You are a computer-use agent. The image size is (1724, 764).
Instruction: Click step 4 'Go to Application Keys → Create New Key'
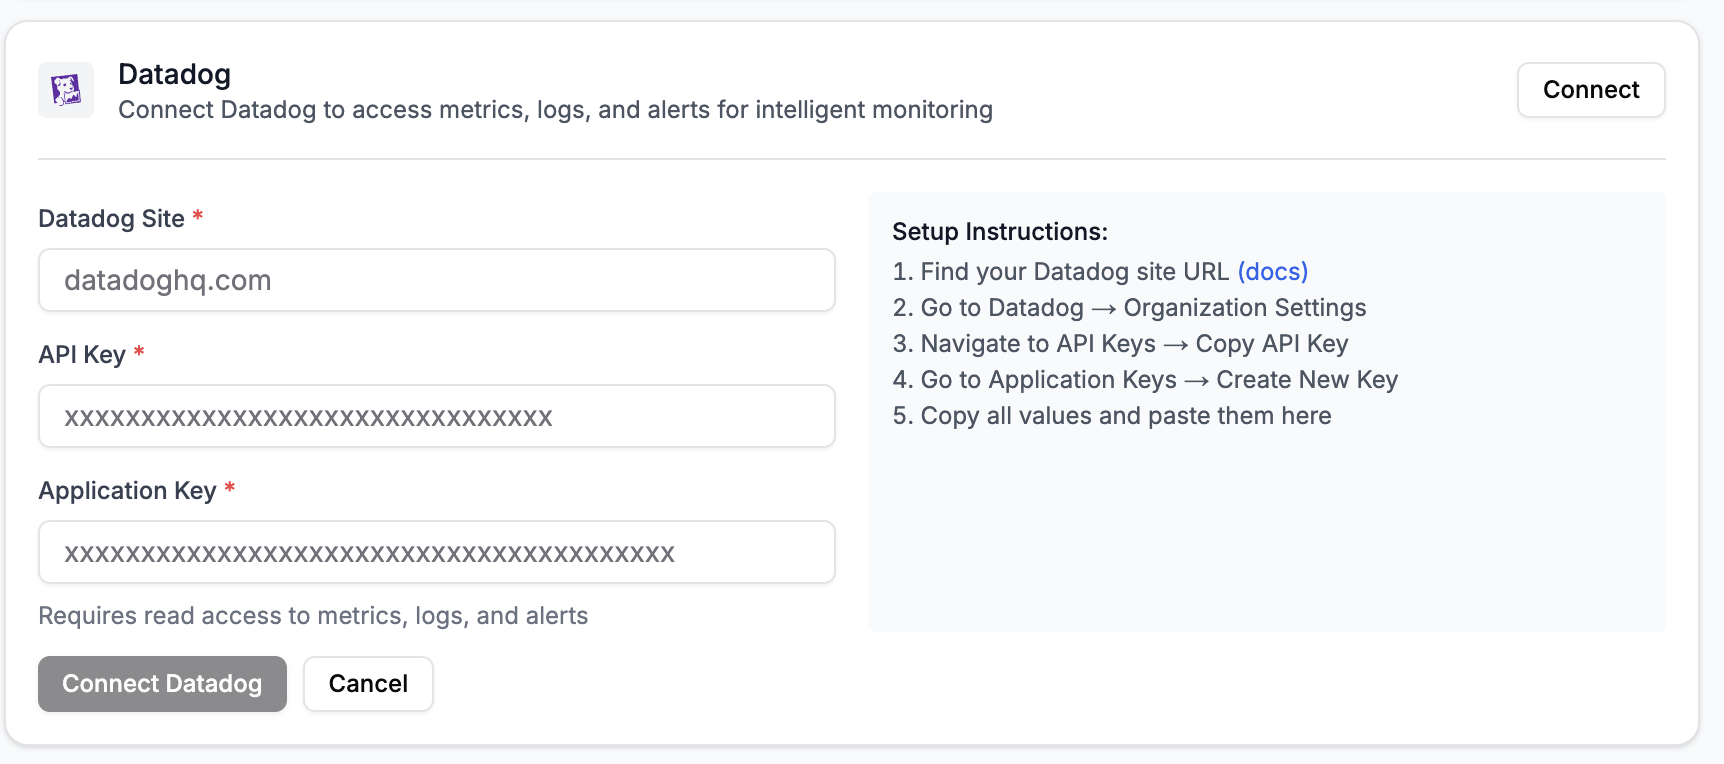point(1145,380)
